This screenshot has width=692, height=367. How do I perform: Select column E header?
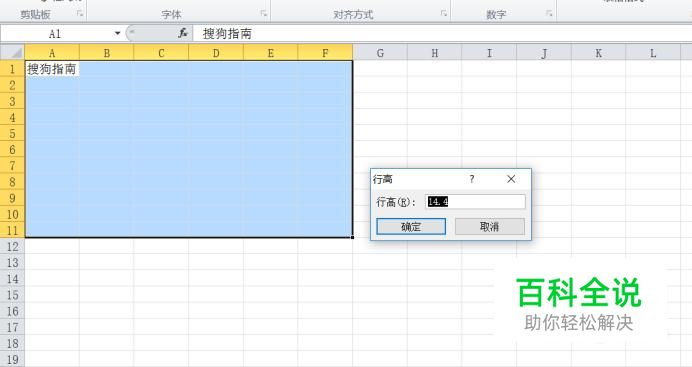(271, 53)
